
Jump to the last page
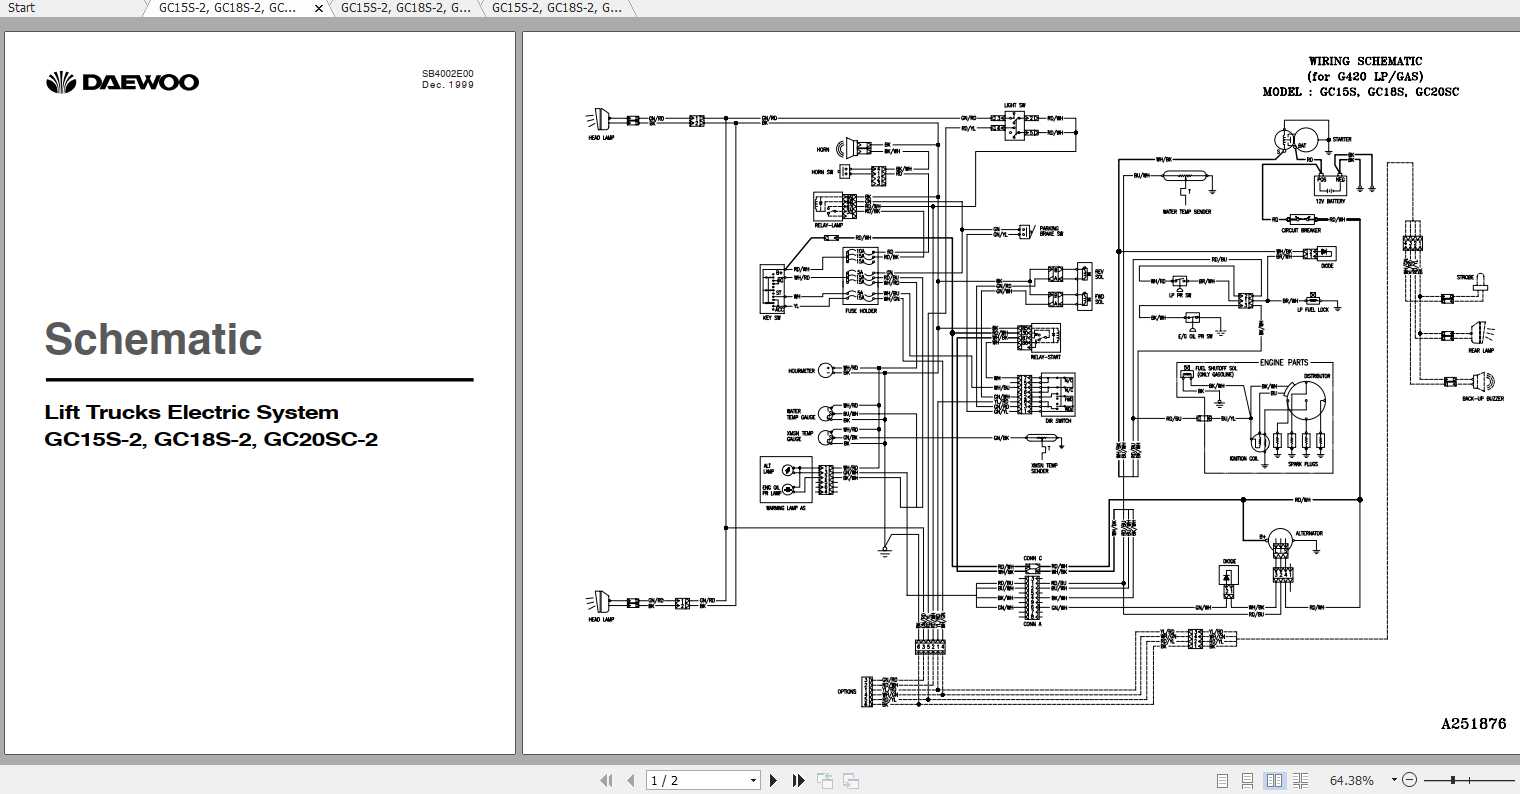click(797, 780)
